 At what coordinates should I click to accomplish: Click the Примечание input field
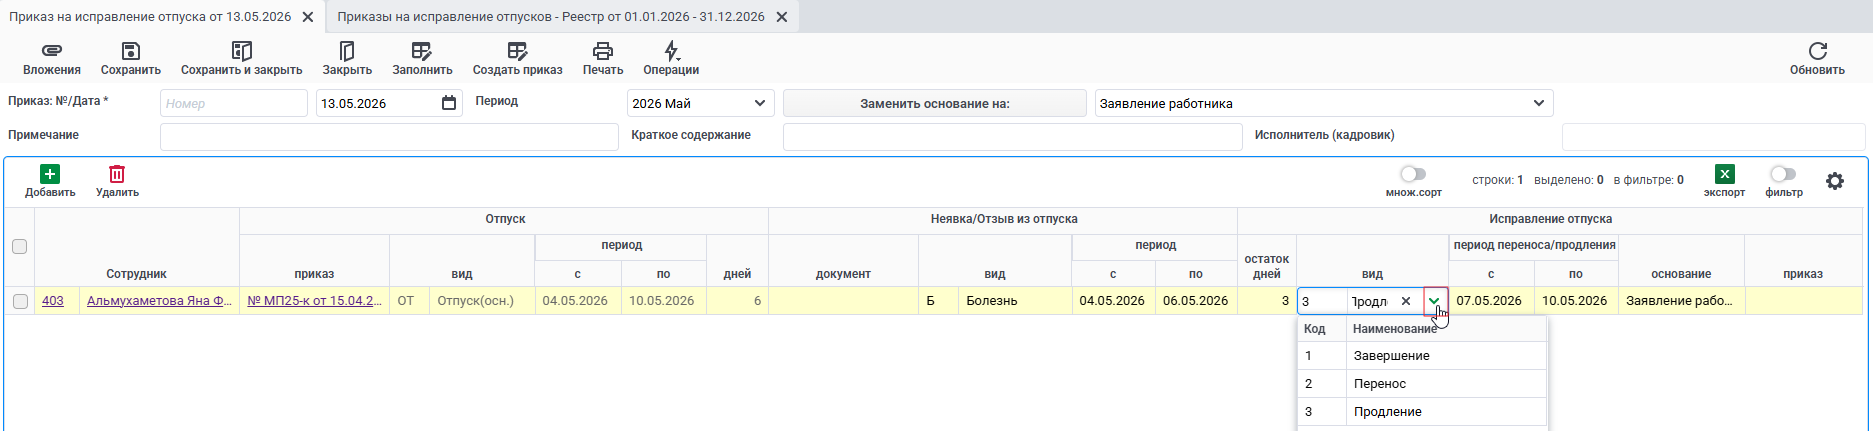[x=389, y=137]
